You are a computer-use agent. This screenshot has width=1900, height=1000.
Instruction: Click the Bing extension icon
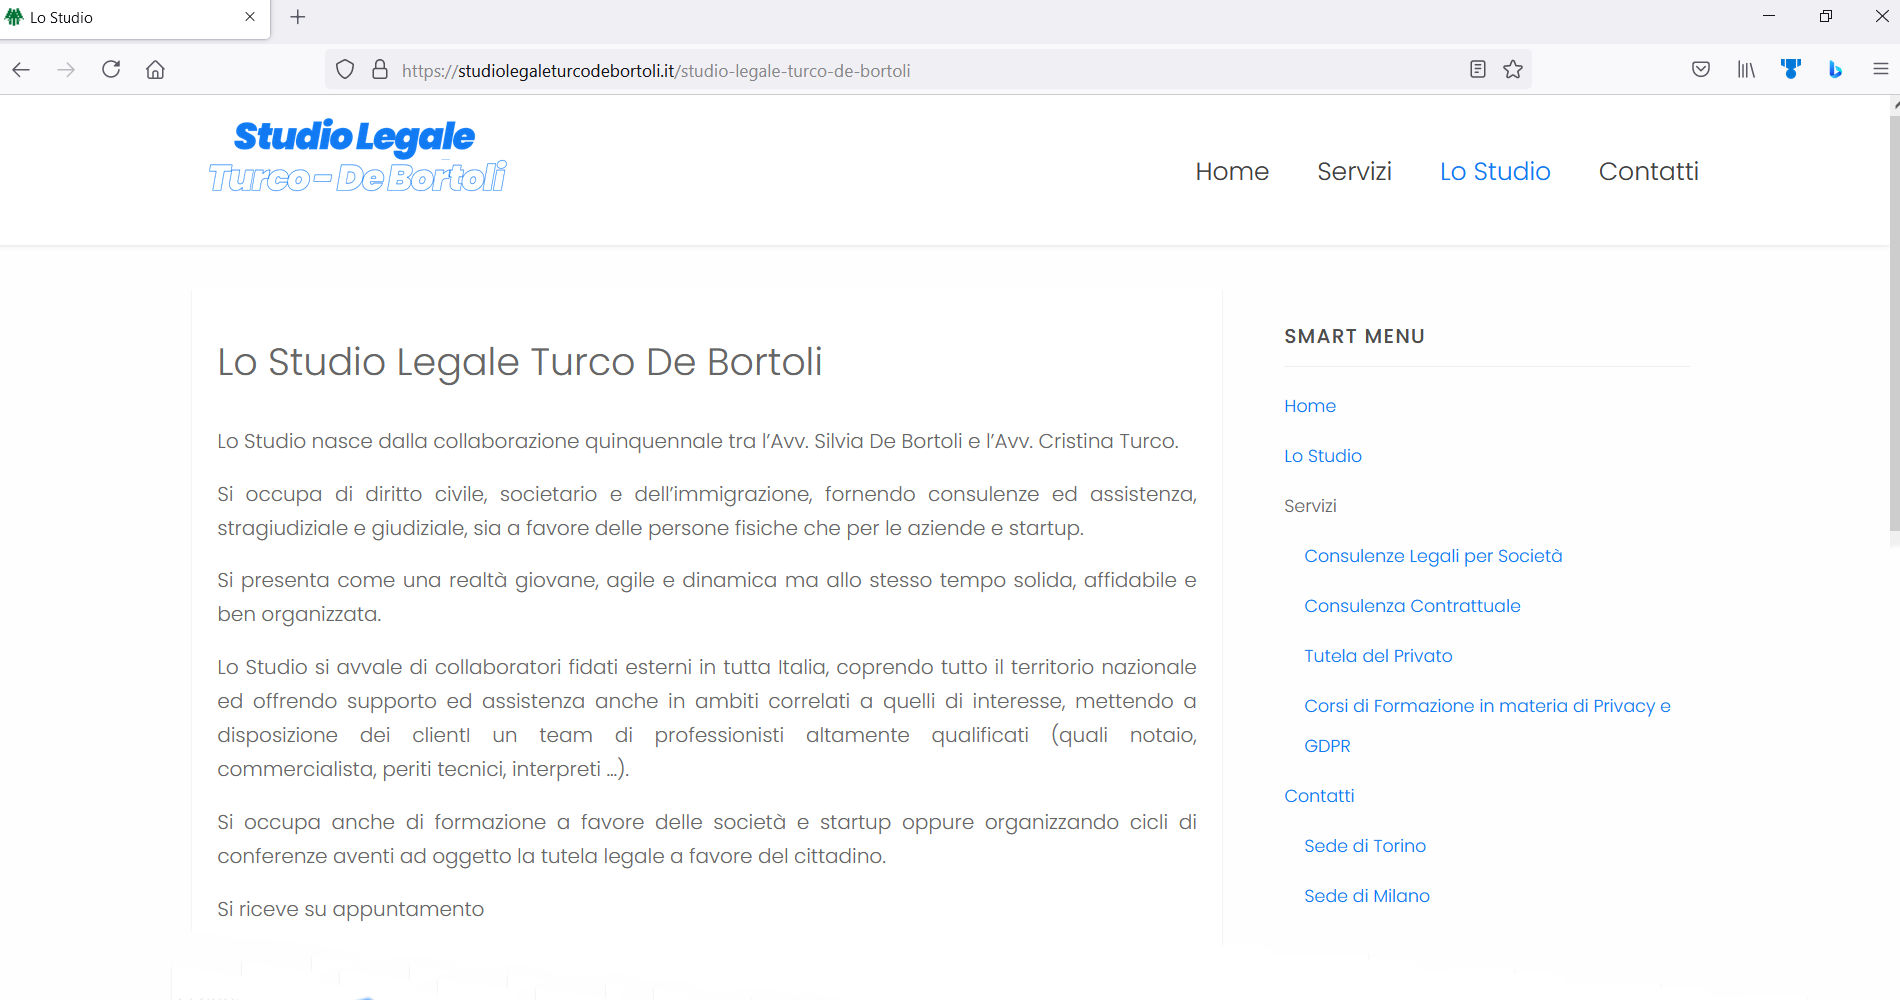[1835, 70]
